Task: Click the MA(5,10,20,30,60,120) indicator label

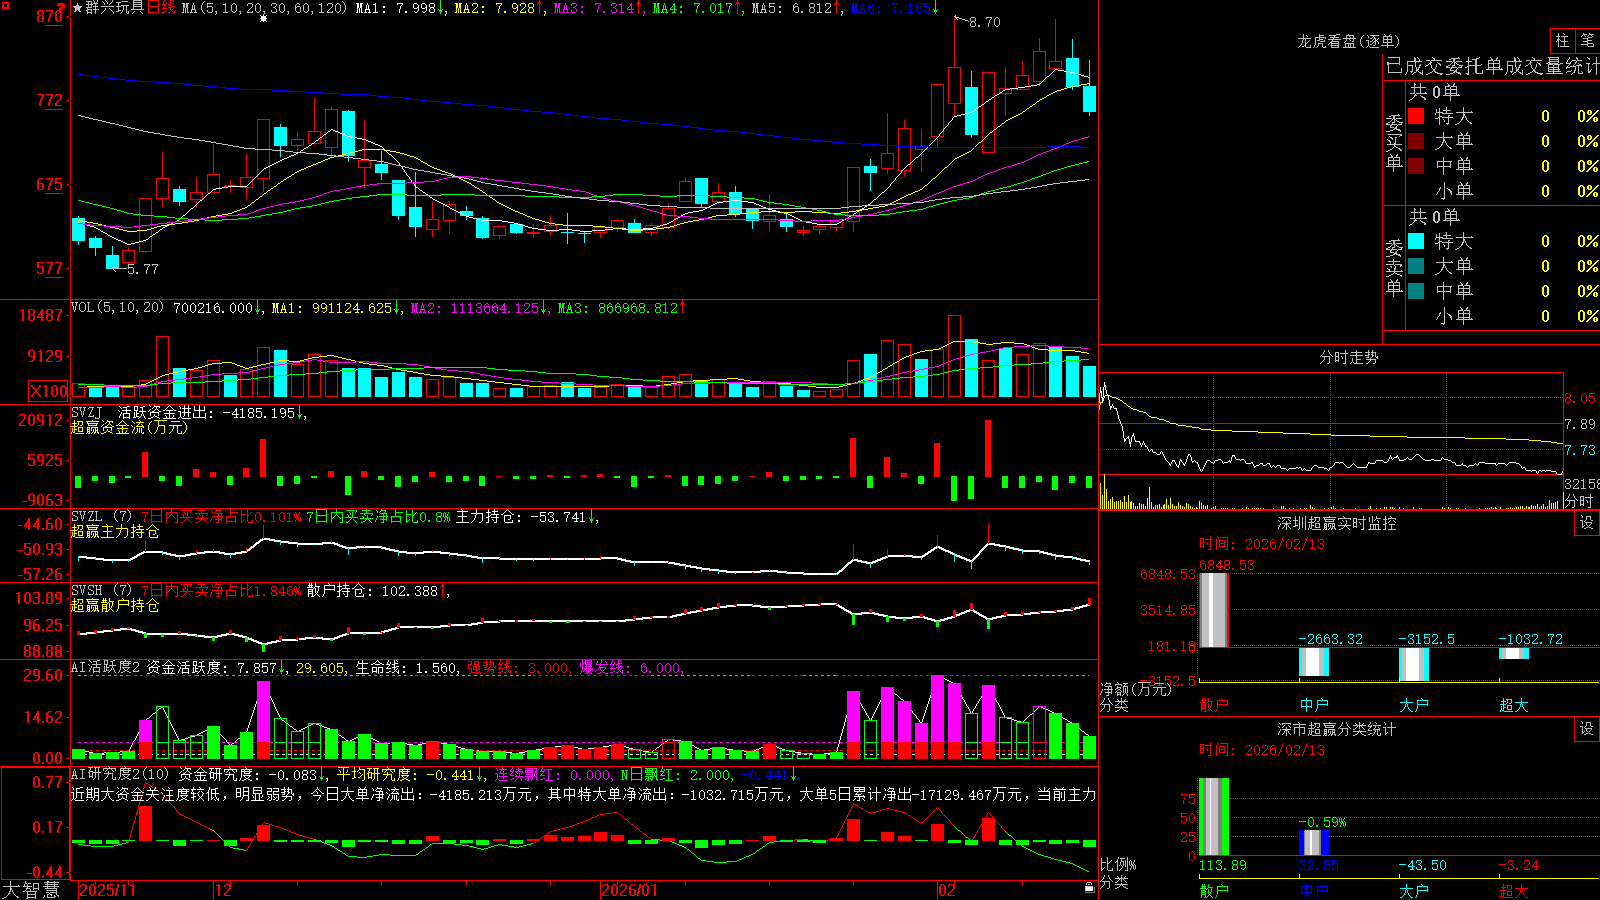Action: click(x=264, y=8)
